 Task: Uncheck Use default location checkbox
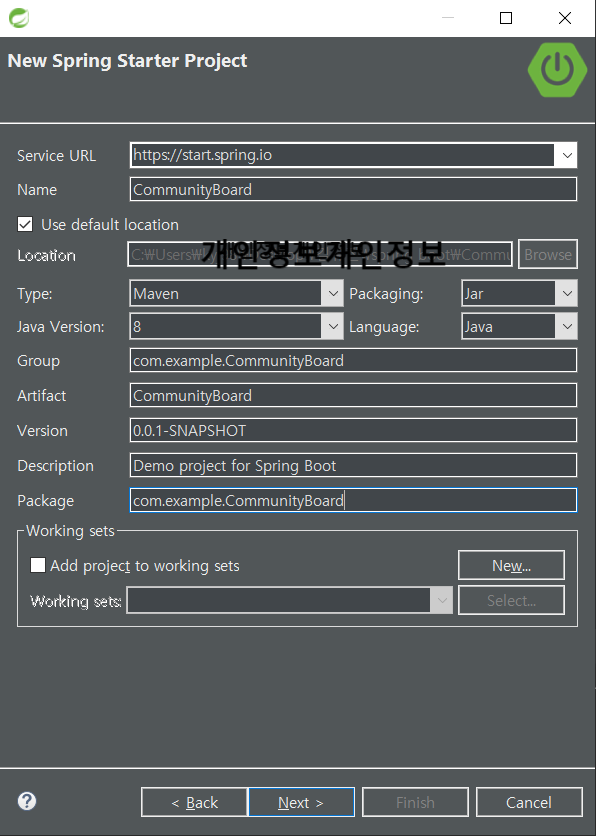(x=25, y=224)
